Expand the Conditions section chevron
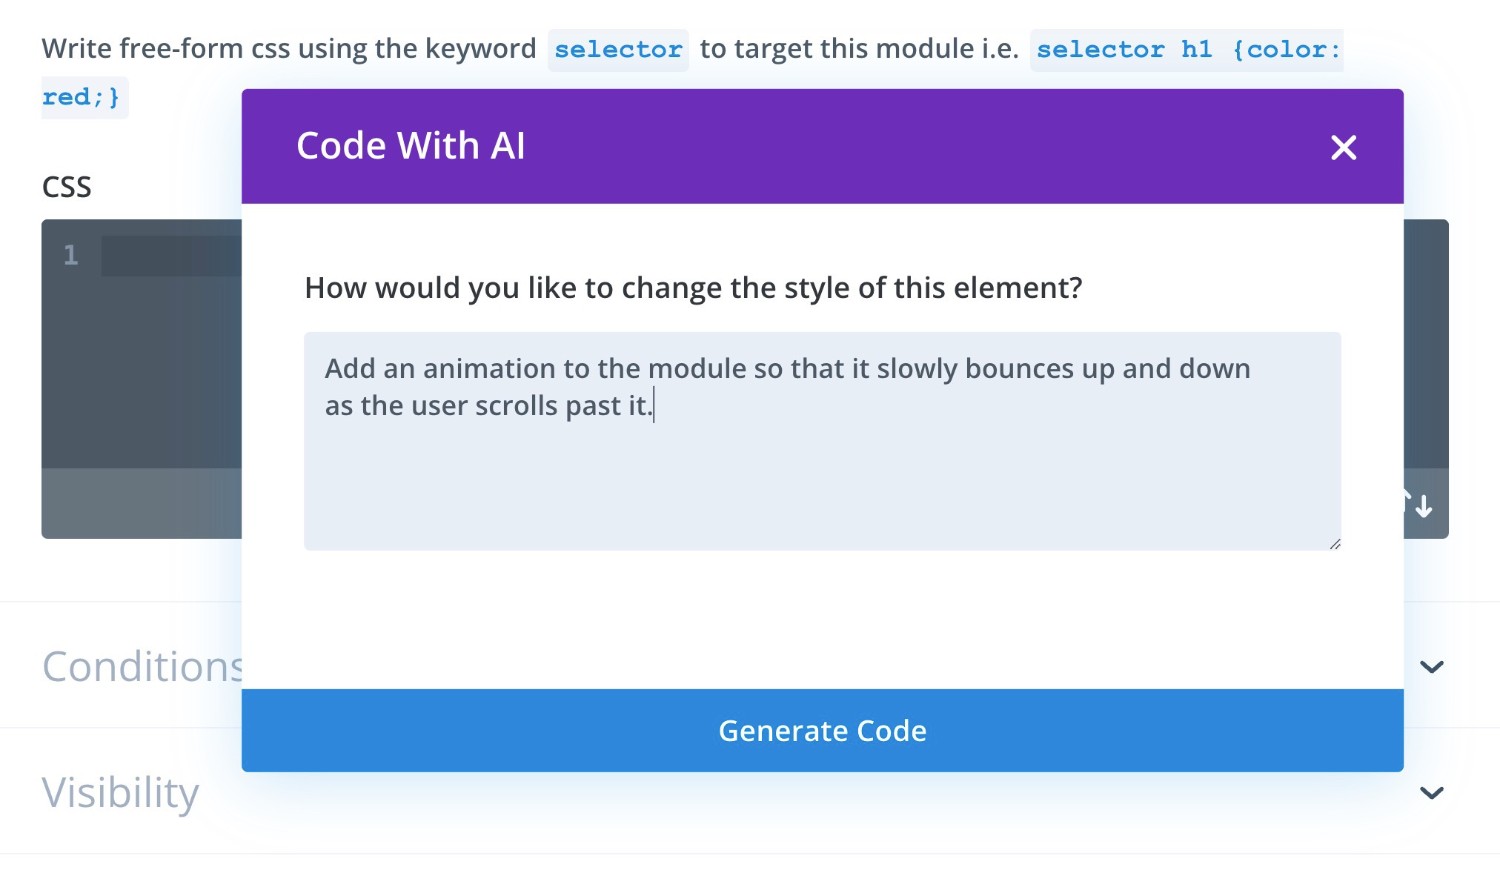The width and height of the screenshot is (1500, 880). [x=1432, y=667]
